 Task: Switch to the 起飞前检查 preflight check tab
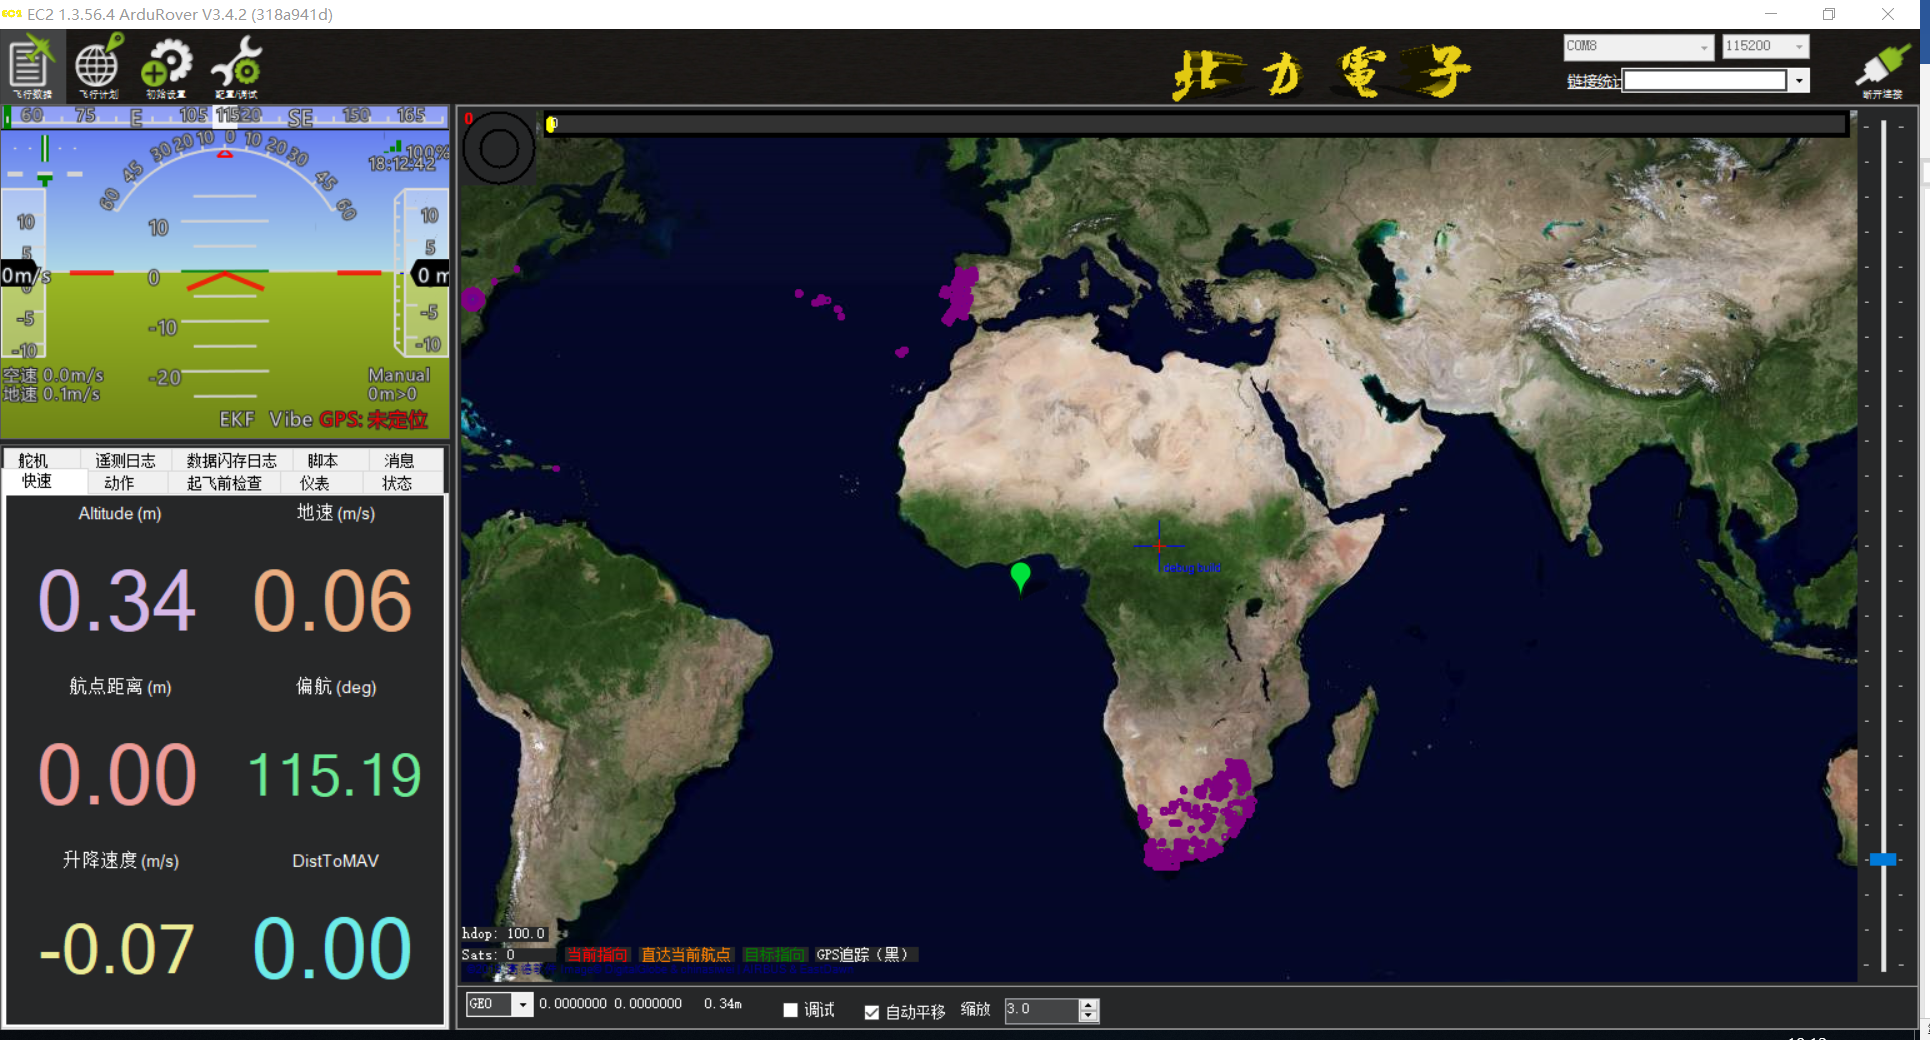(x=224, y=483)
